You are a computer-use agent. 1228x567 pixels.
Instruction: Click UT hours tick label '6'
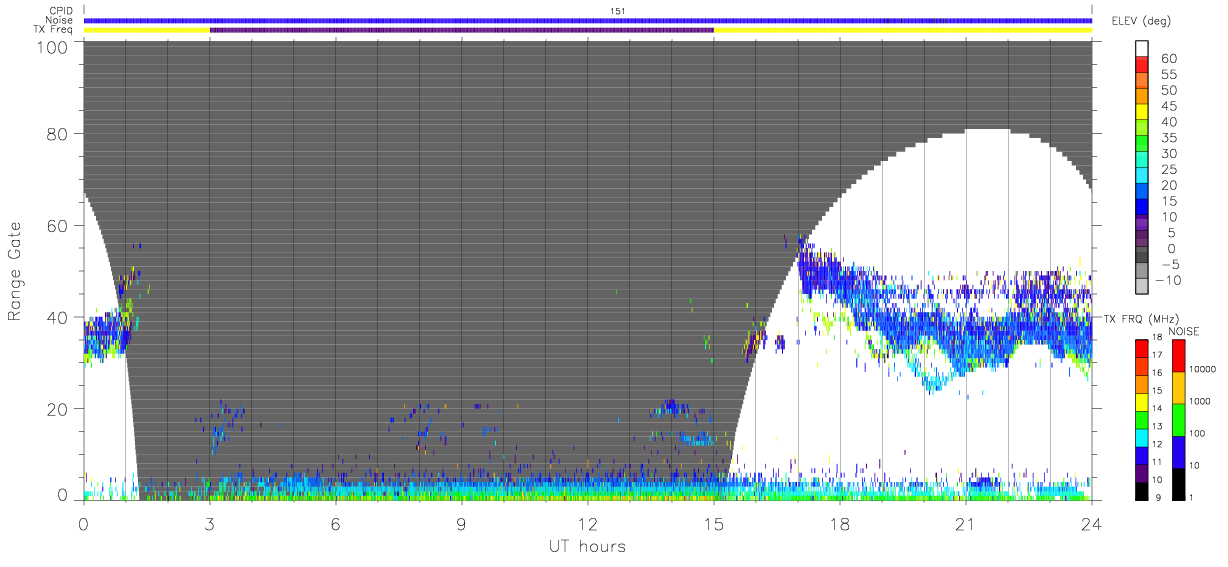click(336, 523)
